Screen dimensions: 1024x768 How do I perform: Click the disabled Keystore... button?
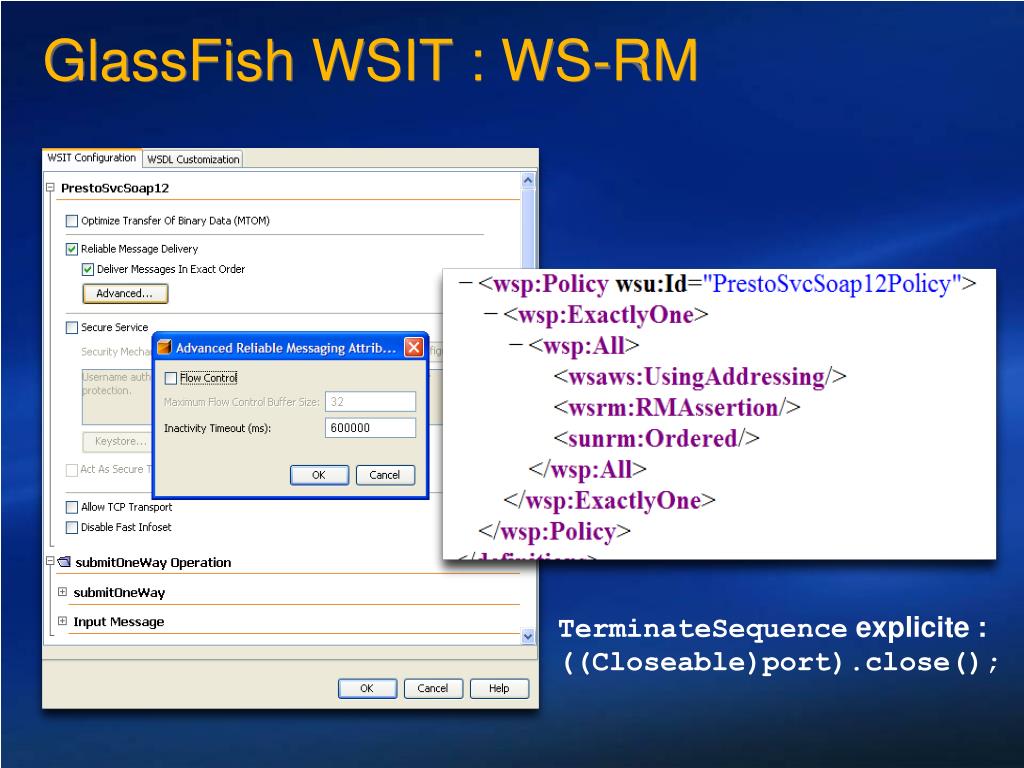click(118, 441)
